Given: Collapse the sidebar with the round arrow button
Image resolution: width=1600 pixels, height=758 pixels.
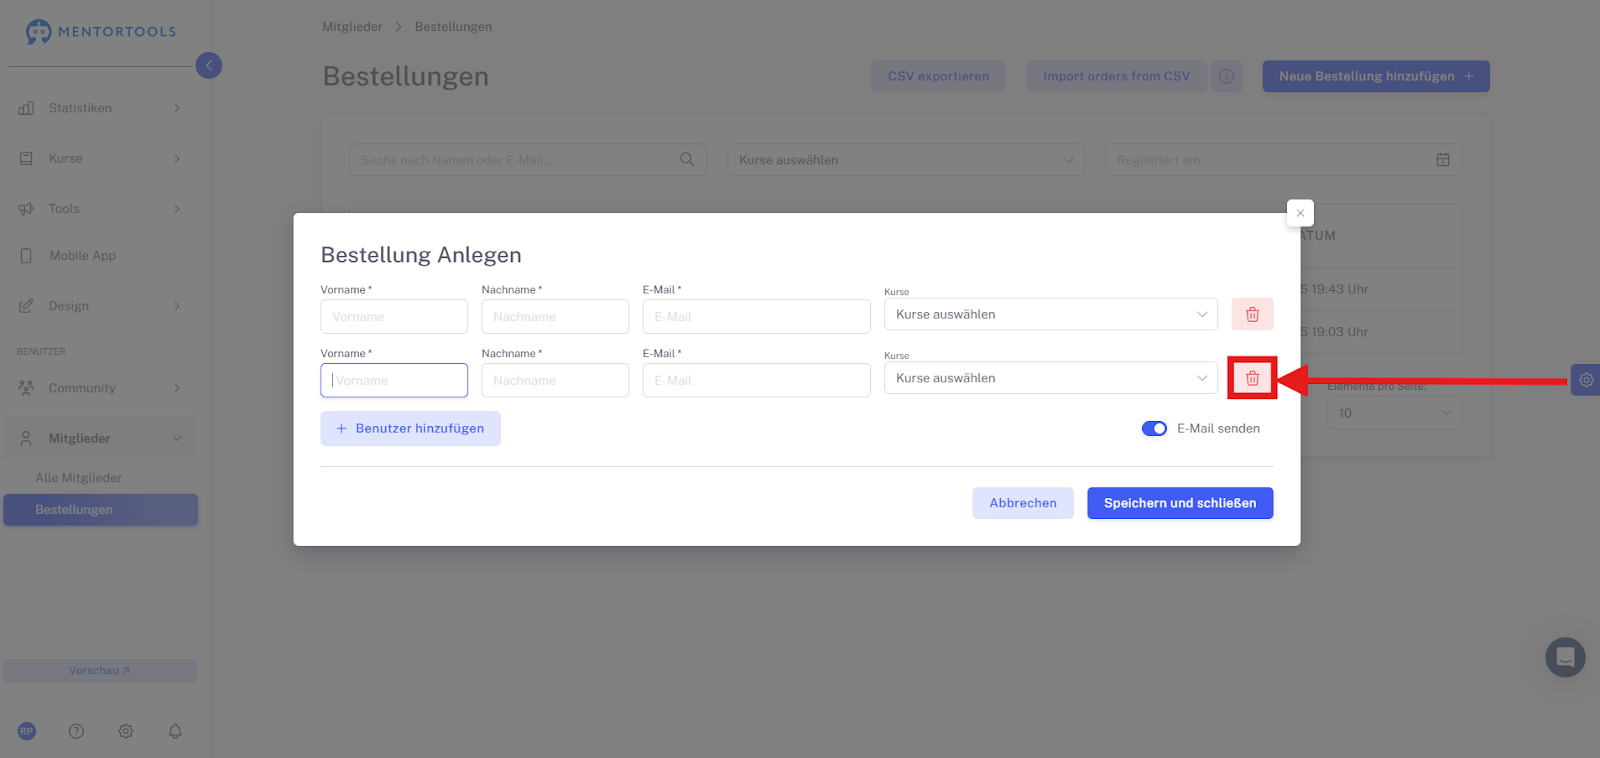Looking at the screenshot, I should (209, 65).
